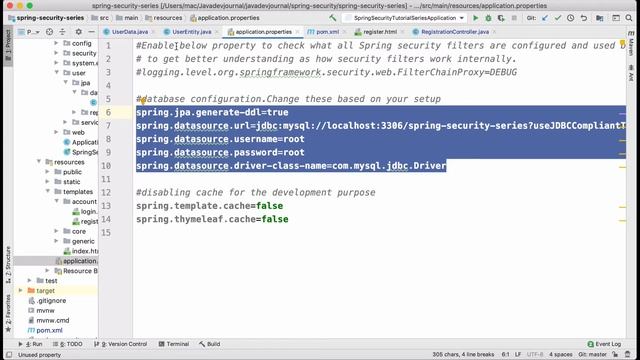Hide the Project panel with minus icon

tap(91, 32)
